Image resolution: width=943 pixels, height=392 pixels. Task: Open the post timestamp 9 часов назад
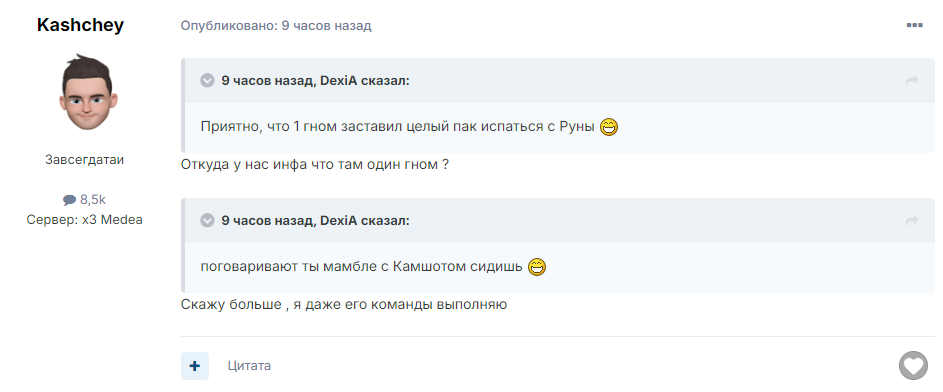pyautogui.click(x=327, y=26)
